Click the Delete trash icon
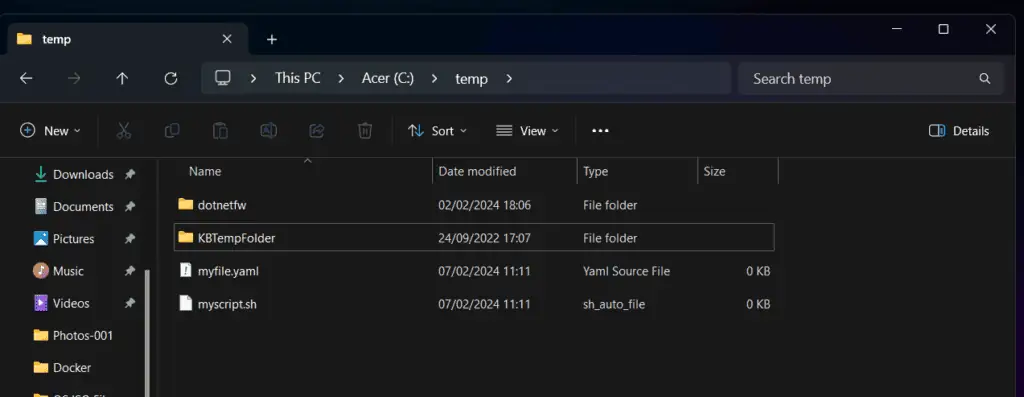The image size is (1024, 397). 365,131
